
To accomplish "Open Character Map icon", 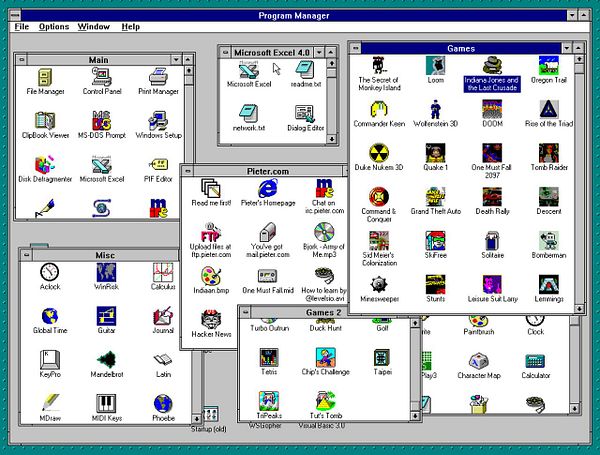I will click(x=479, y=366).
